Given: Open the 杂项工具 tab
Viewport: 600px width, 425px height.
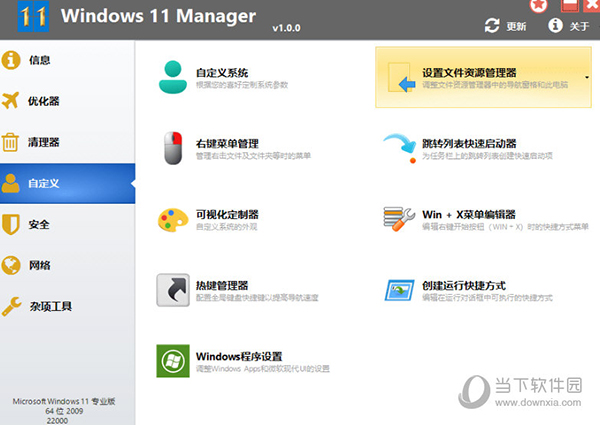Looking at the screenshot, I should coord(67,306).
